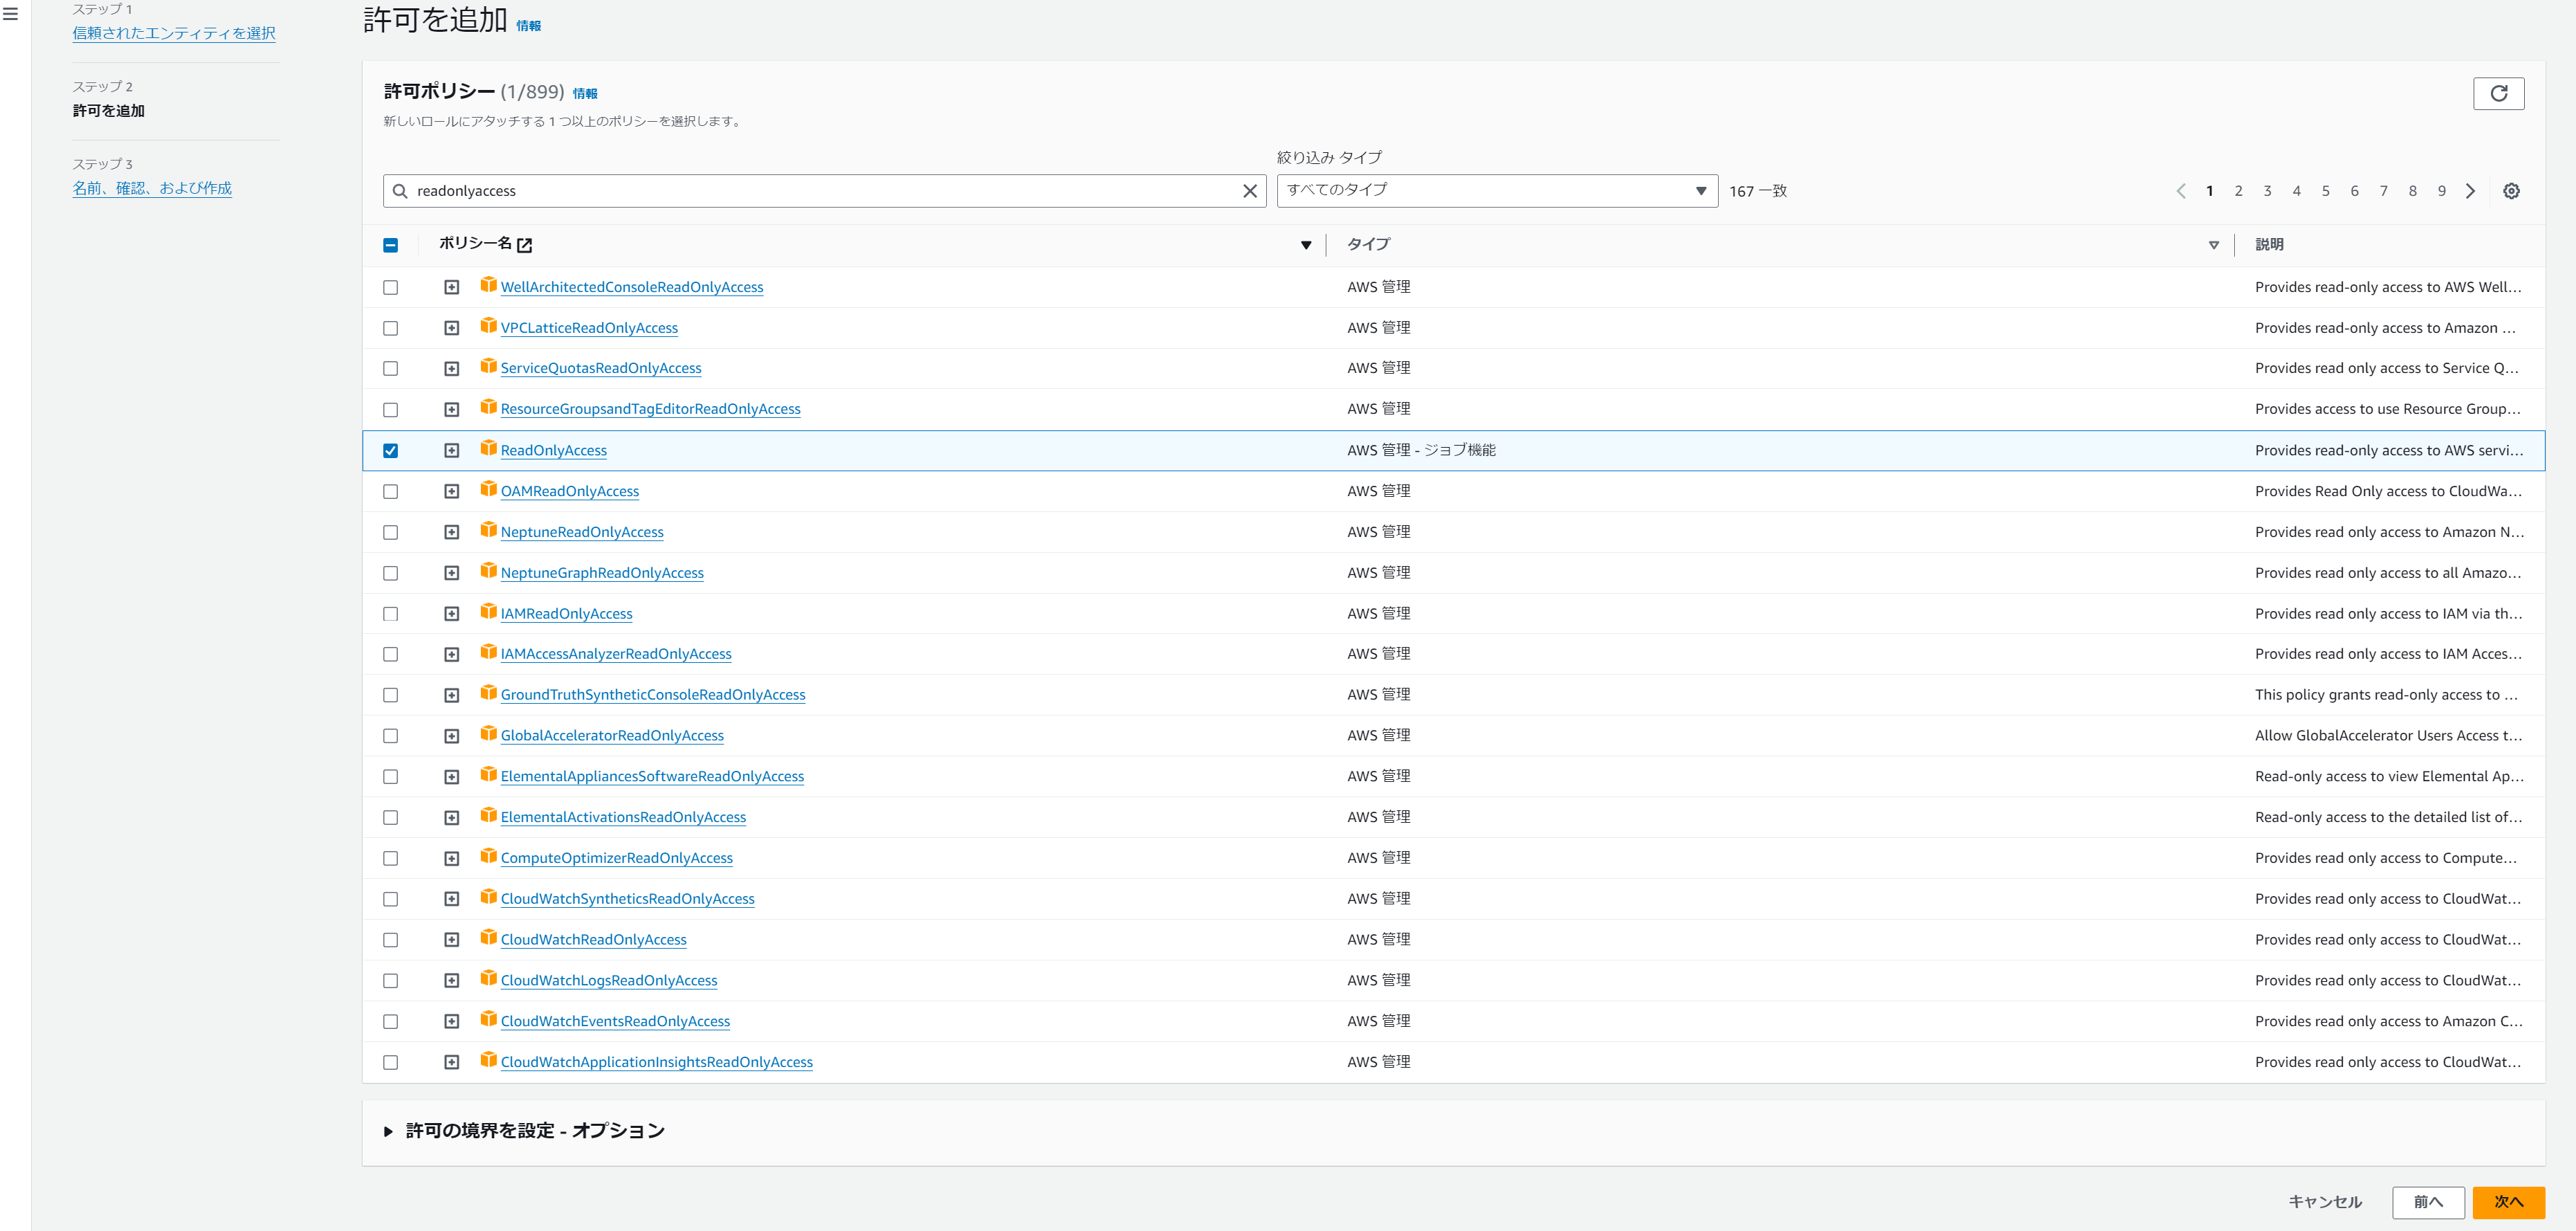Open the hamburger navigation menu
2576x1231 pixels.
pos(11,14)
